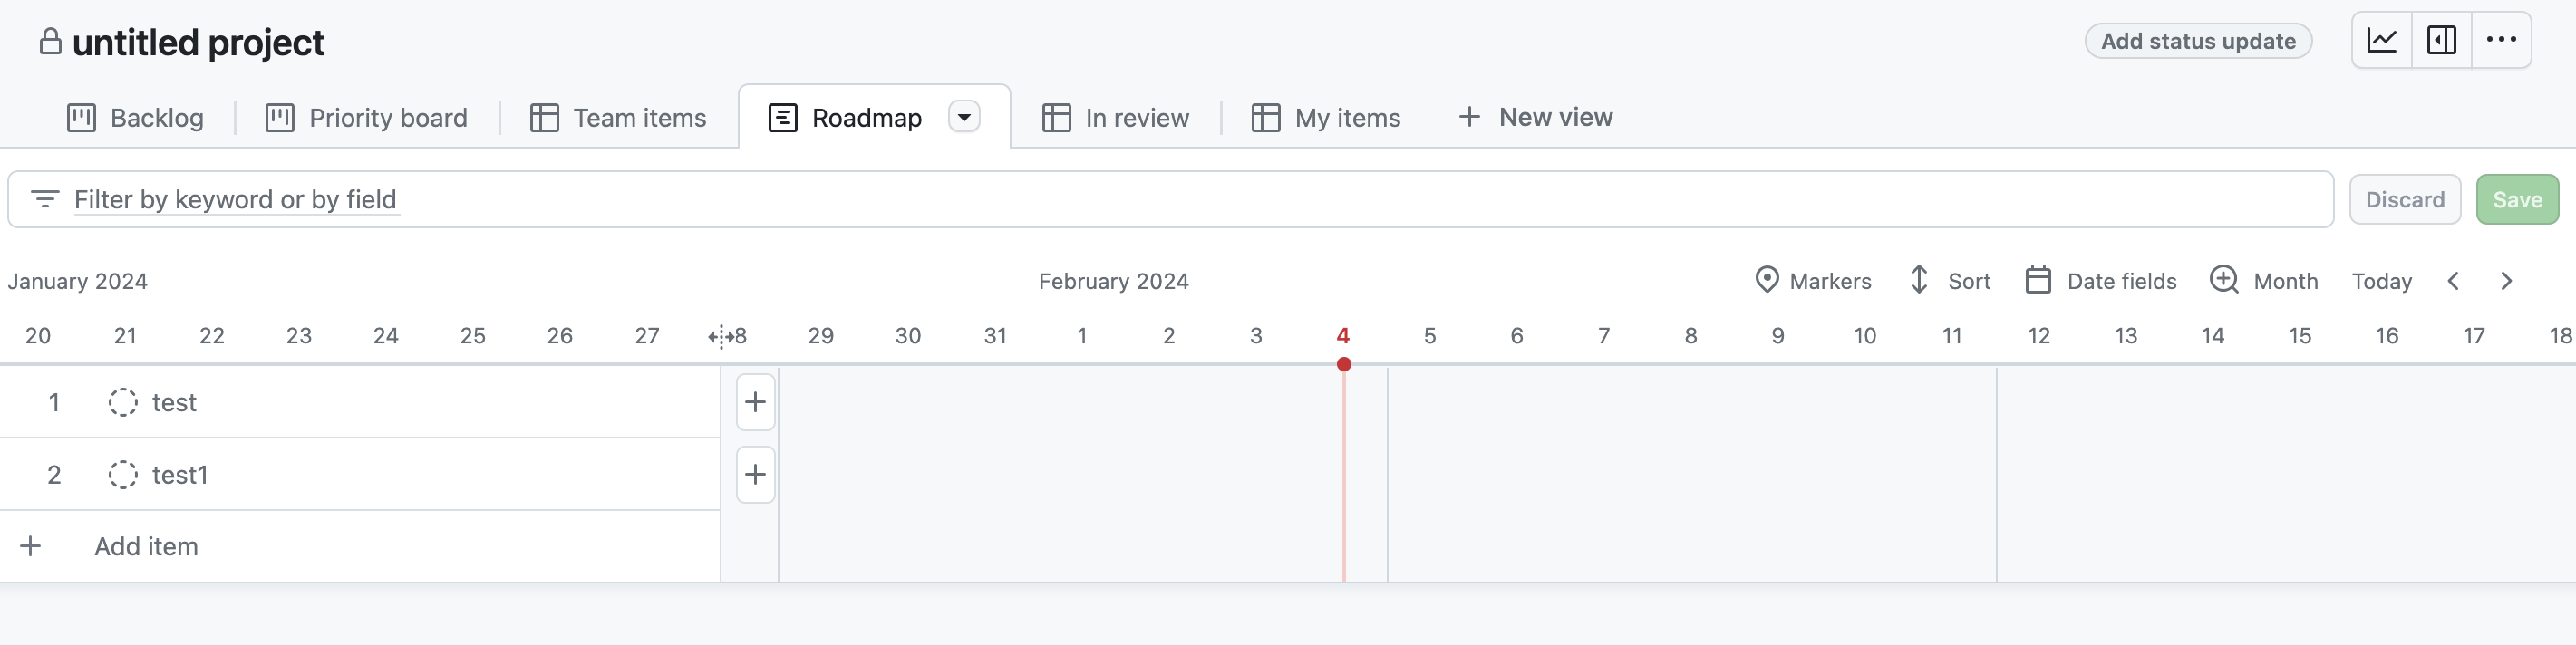Open project Insights chart icon
Screen dimensions: 2576x645
[2381, 40]
